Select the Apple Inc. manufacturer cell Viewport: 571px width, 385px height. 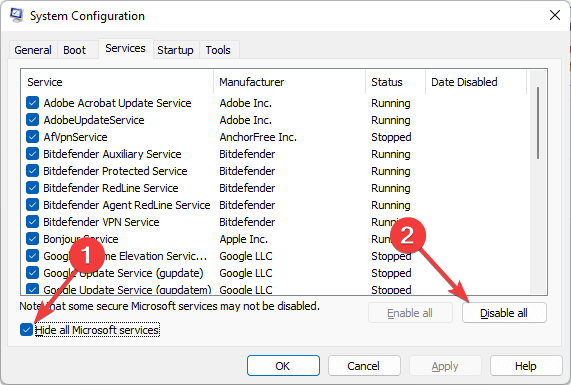(x=244, y=239)
